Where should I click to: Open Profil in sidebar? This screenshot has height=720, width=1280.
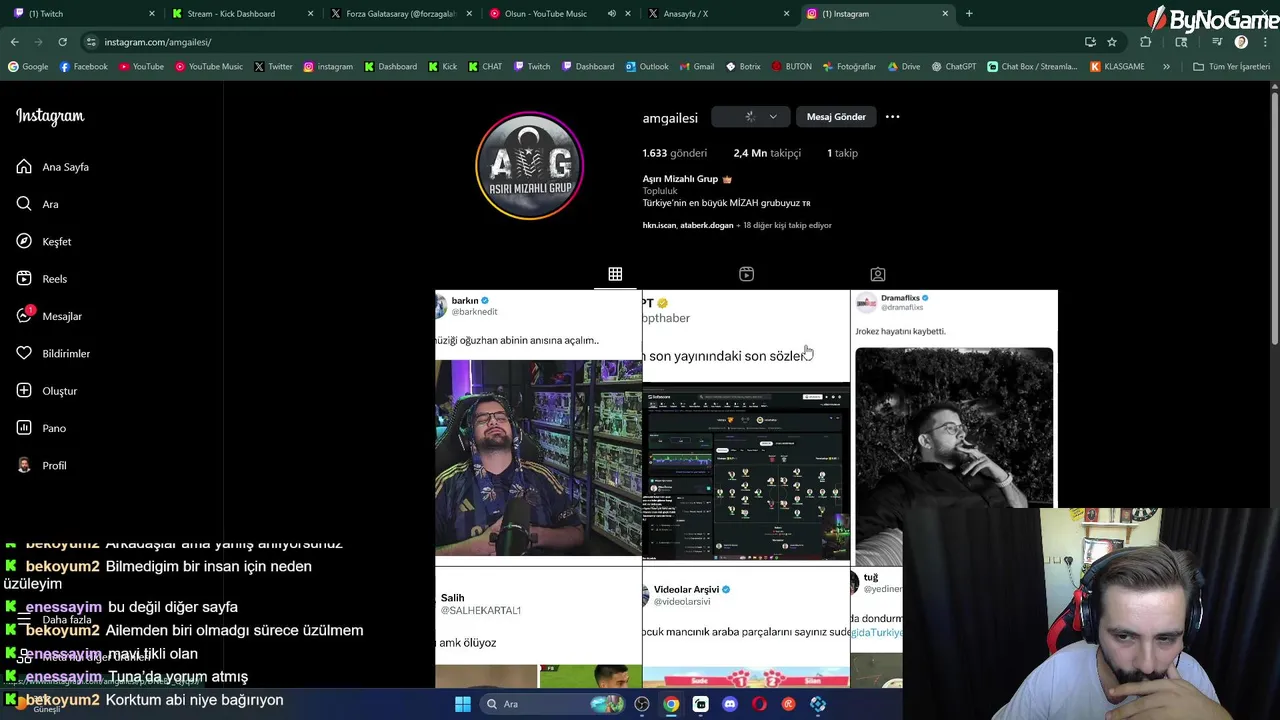pos(41,465)
